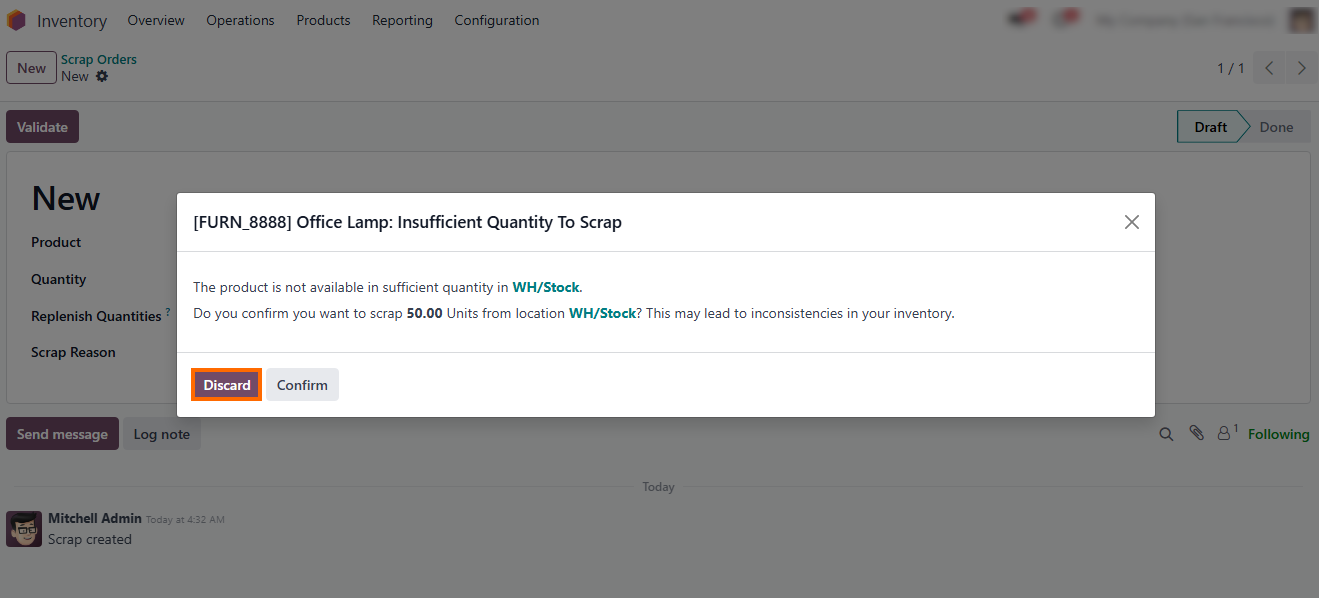This screenshot has width=1319, height=598.
Task: Show followers list via person icon
Action: (x=1226, y=433)
